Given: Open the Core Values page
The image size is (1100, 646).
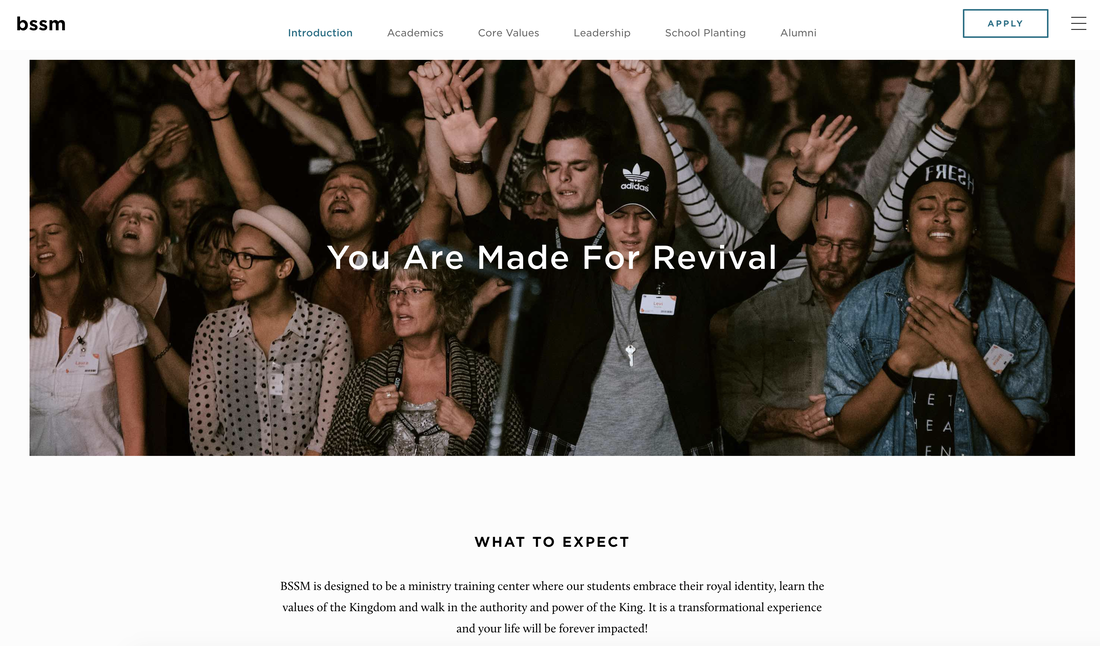Looking at the screenshot, I should [x=509, y=33].
